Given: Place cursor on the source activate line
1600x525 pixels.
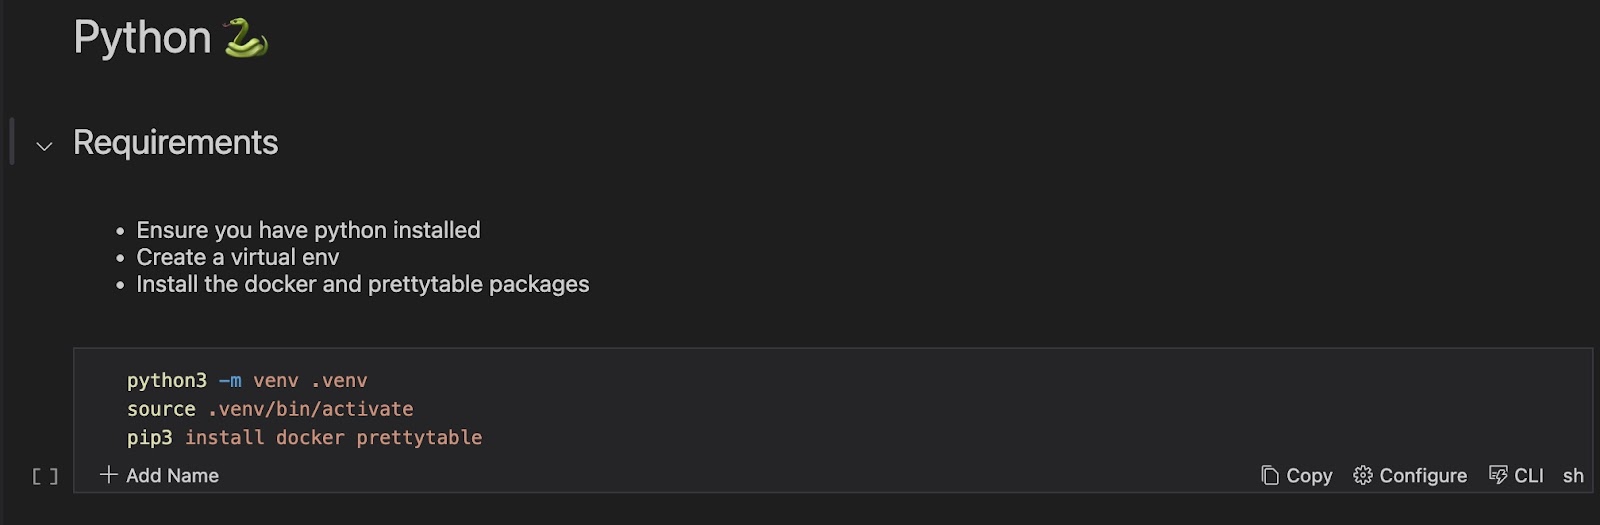Looking at the screenshot, I should 270,409.
